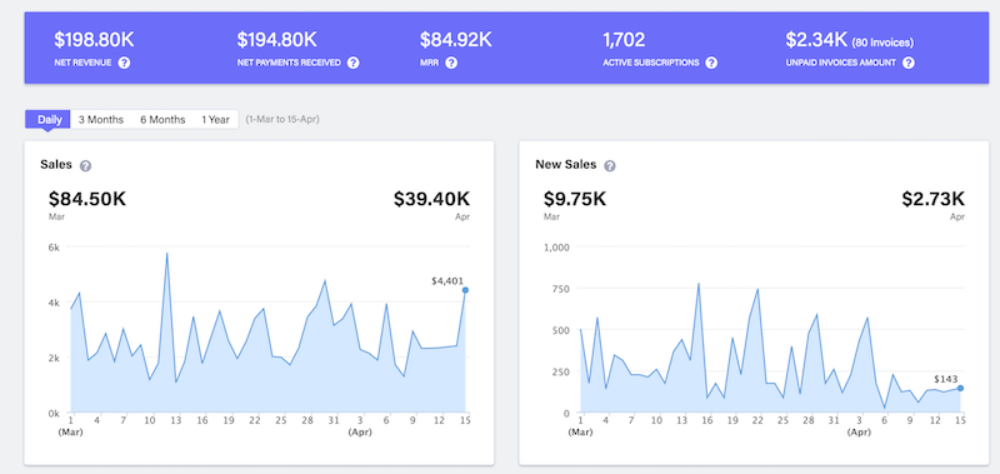Open the Sales chart help icon
This screenshot has width=1000, height=474.
coord(85,166)
